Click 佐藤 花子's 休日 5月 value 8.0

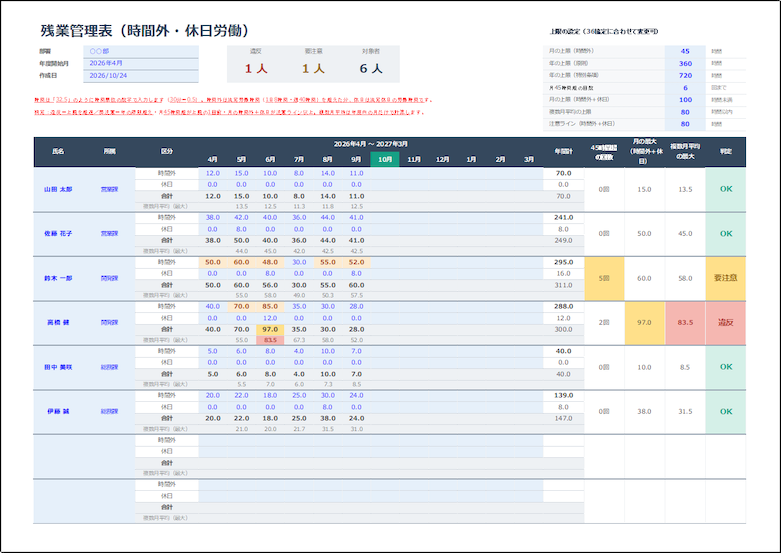[242, 229]
